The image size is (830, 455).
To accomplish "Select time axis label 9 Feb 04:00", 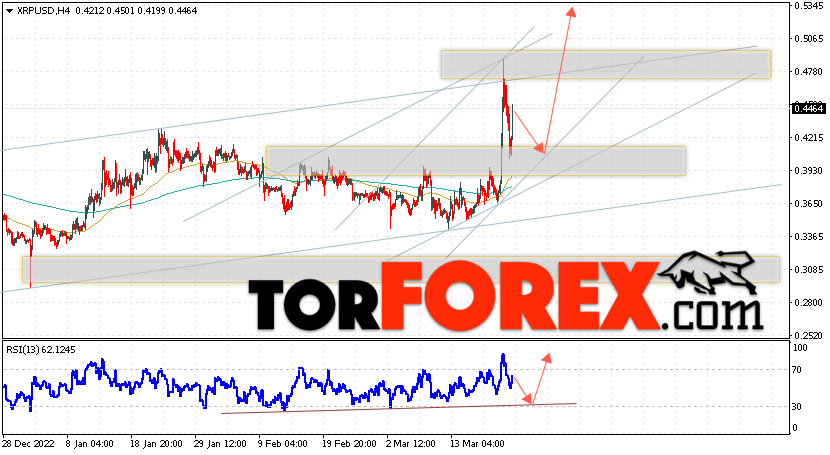I will tap(283, 443).
